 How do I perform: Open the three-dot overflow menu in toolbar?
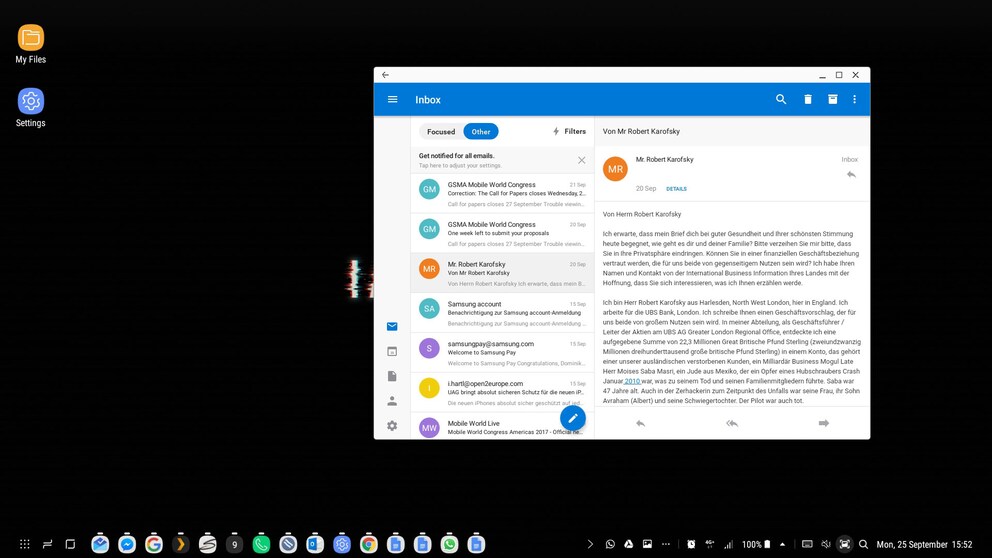click(x=854, y=99)
